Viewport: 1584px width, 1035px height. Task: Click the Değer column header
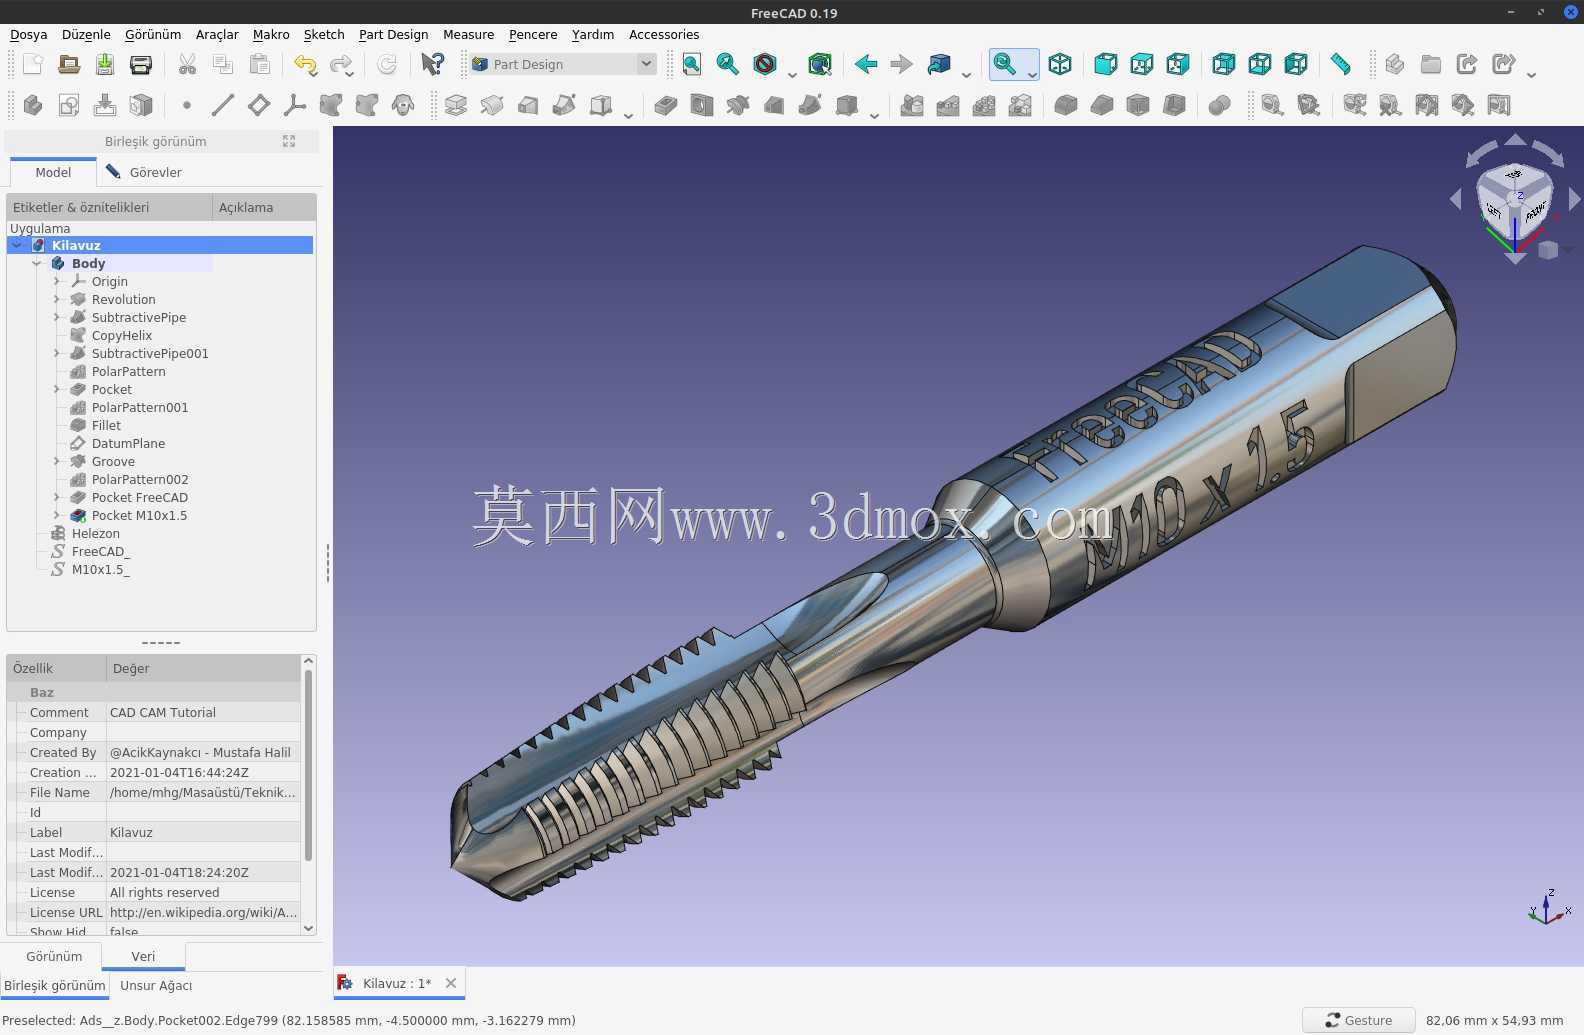203,668
